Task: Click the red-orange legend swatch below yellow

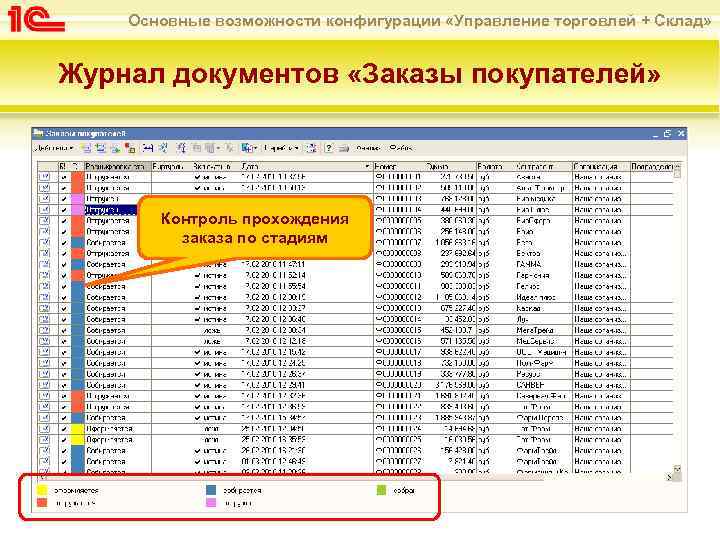Action: (42, 503)
